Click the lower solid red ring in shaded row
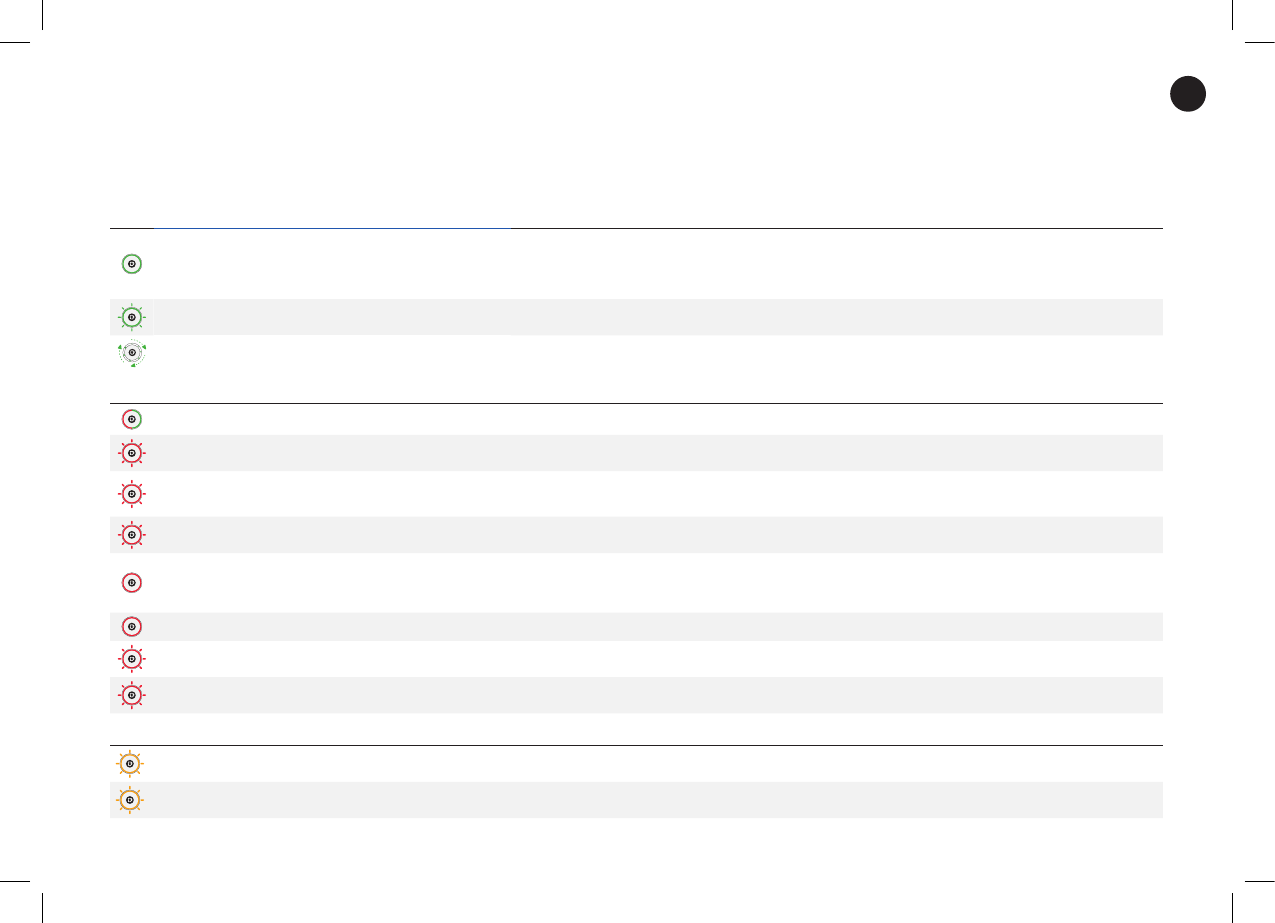 click(131, 626)
